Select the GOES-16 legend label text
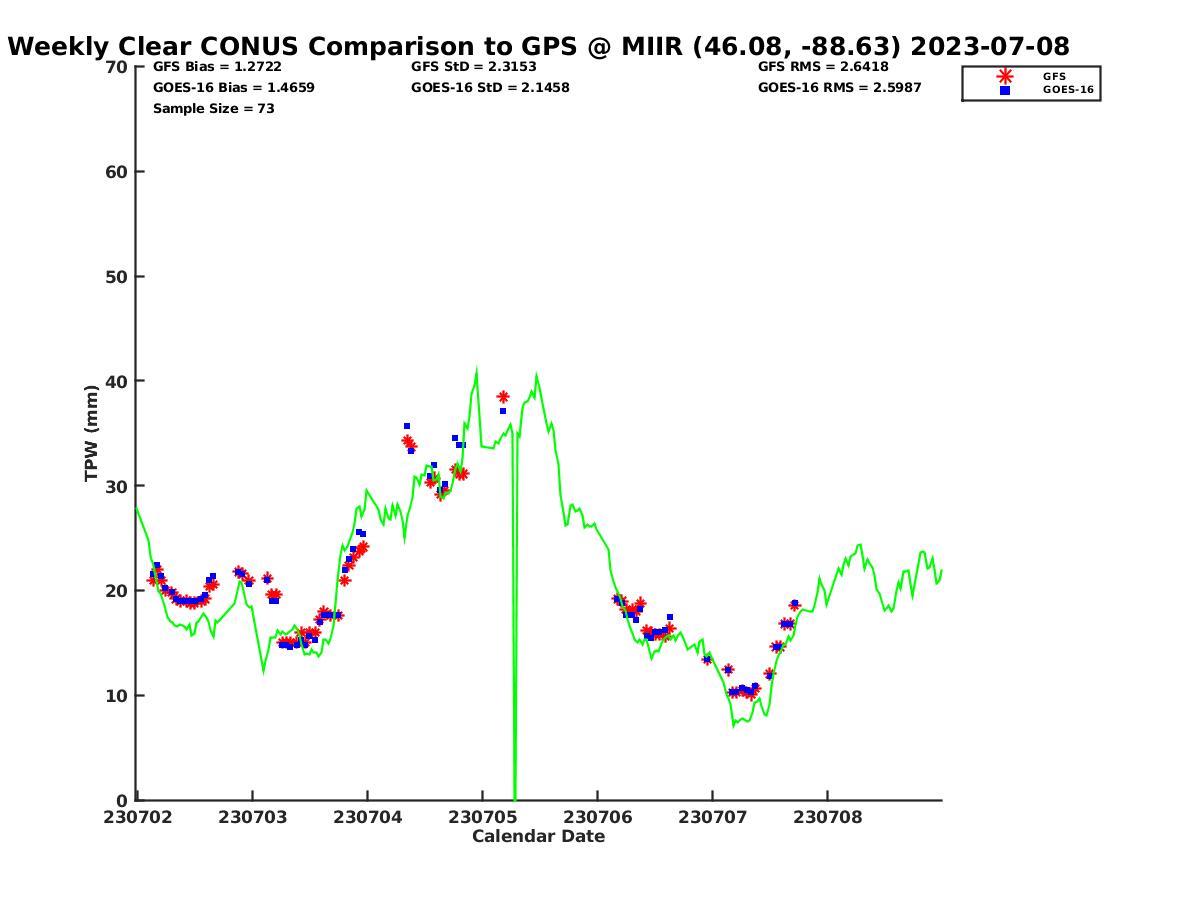This screenshot has width=1200, height=900. [x=1066, y=90]
